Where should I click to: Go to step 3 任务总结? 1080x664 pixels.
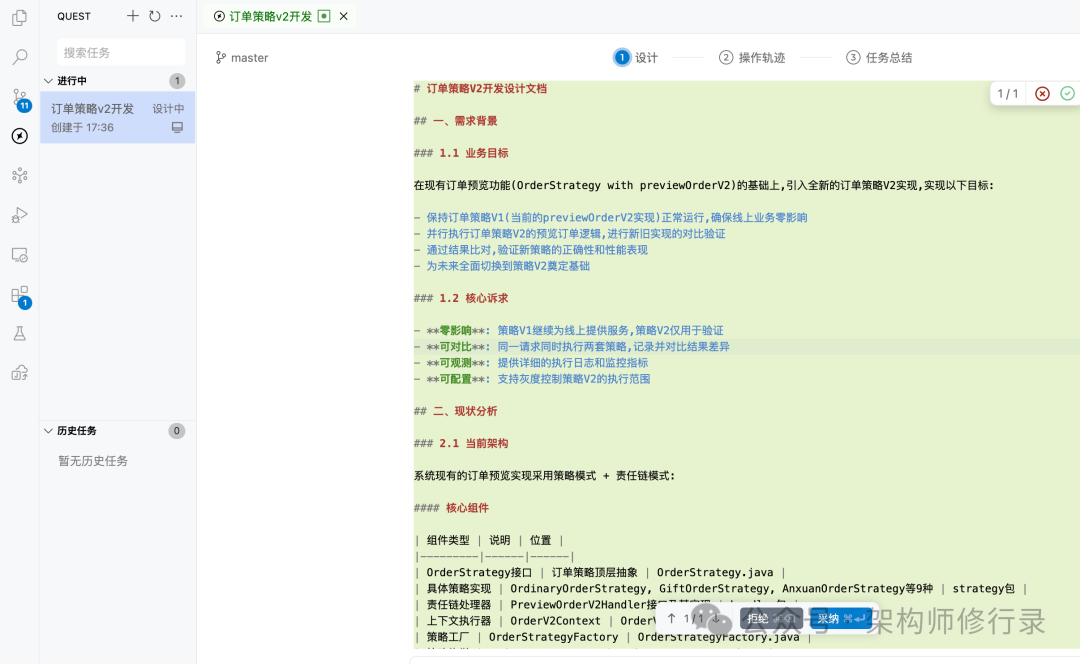[x=879, y=57]
